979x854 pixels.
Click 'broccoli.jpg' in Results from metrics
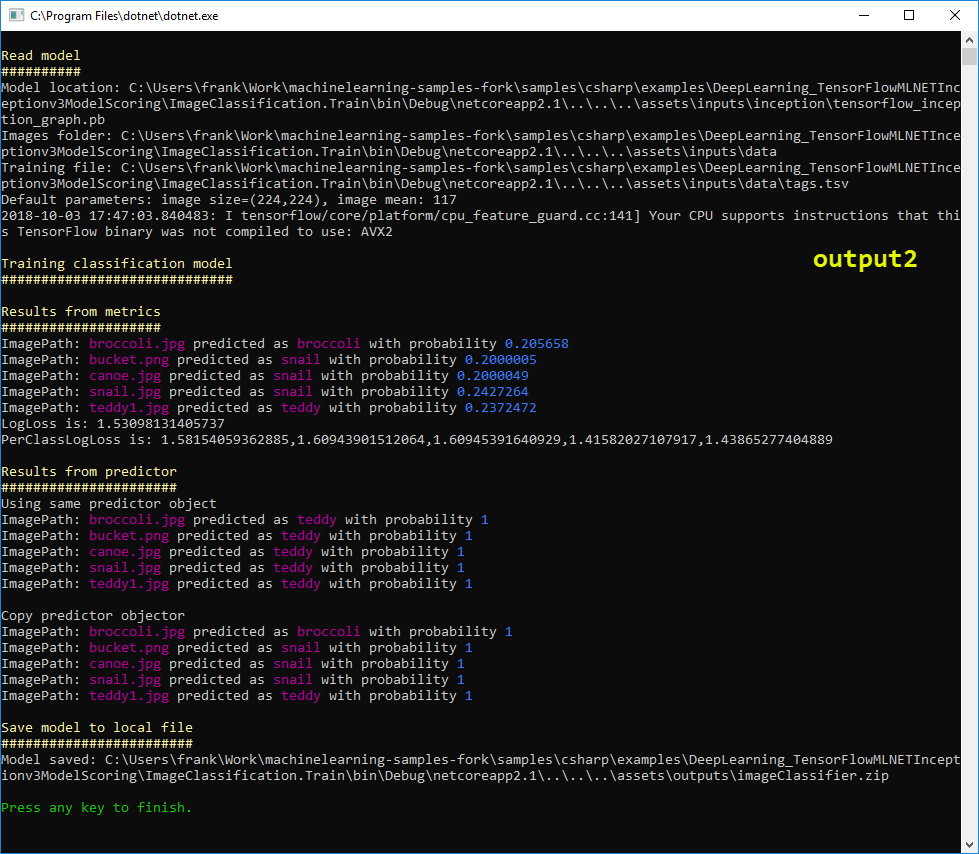coord(137,343)
